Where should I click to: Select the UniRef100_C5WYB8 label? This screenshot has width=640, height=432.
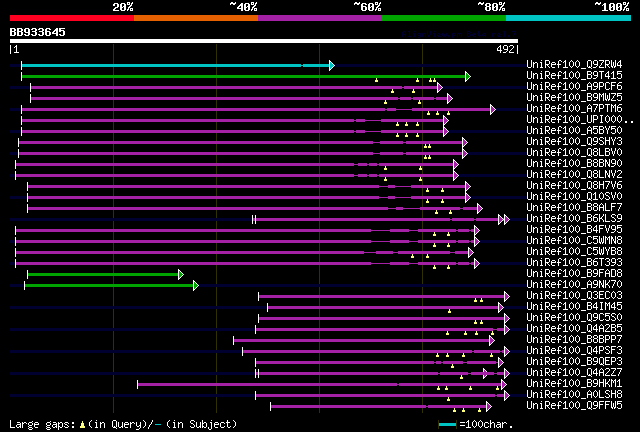[574, 252]
